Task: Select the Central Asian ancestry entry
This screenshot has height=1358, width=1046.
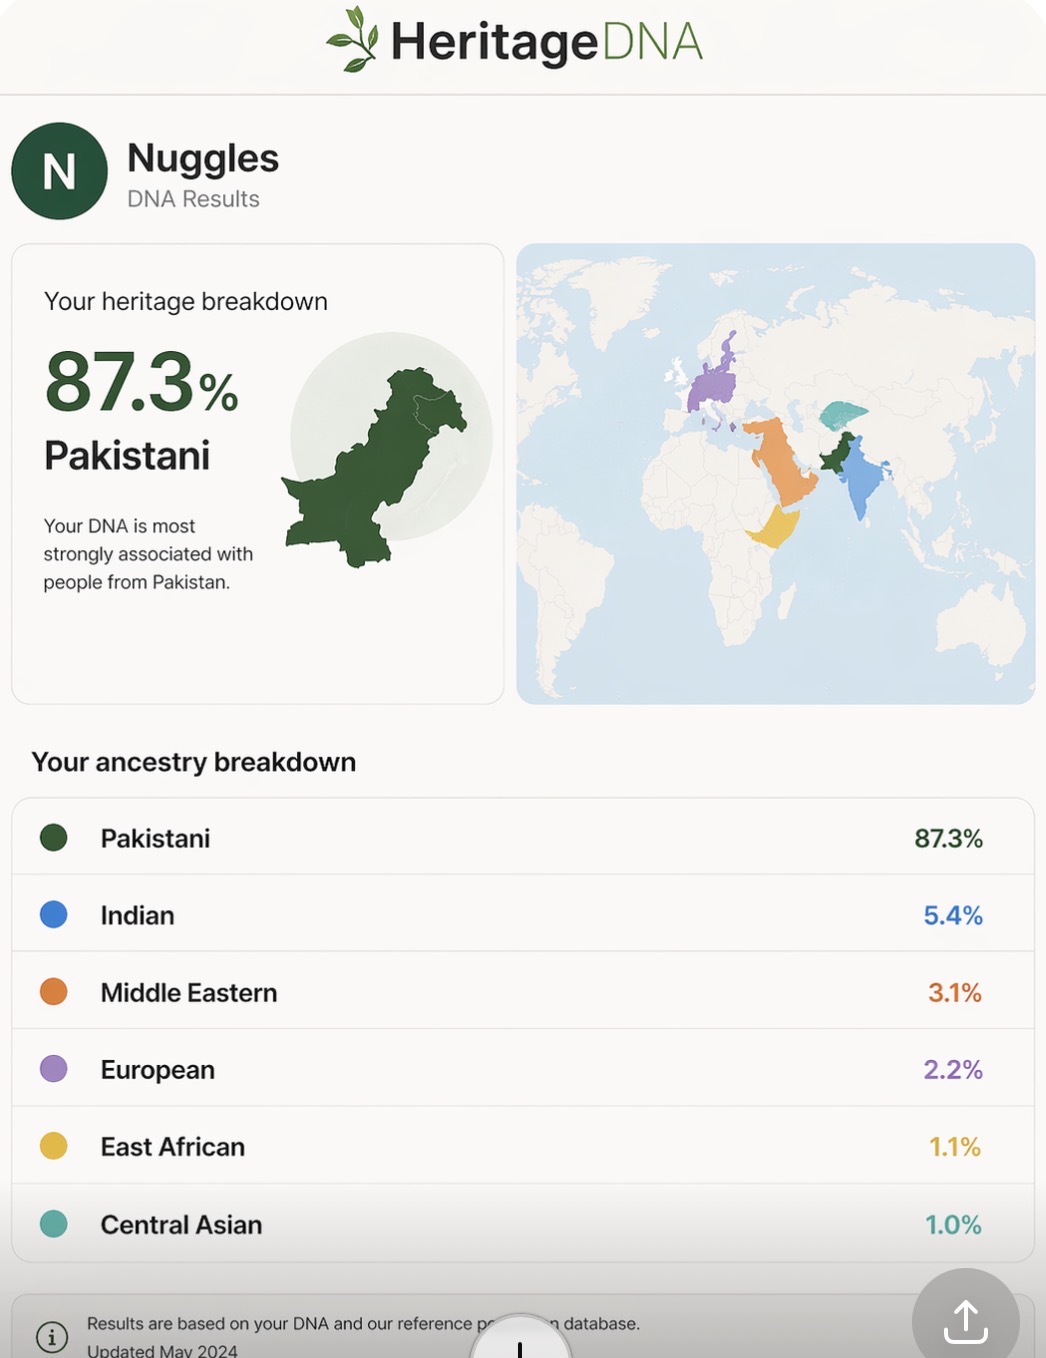Action: tap(522, 1224)
